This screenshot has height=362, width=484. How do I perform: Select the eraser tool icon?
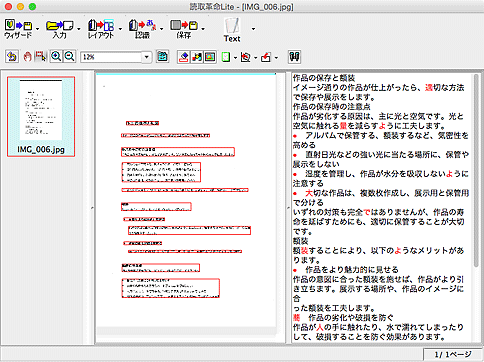183,57
